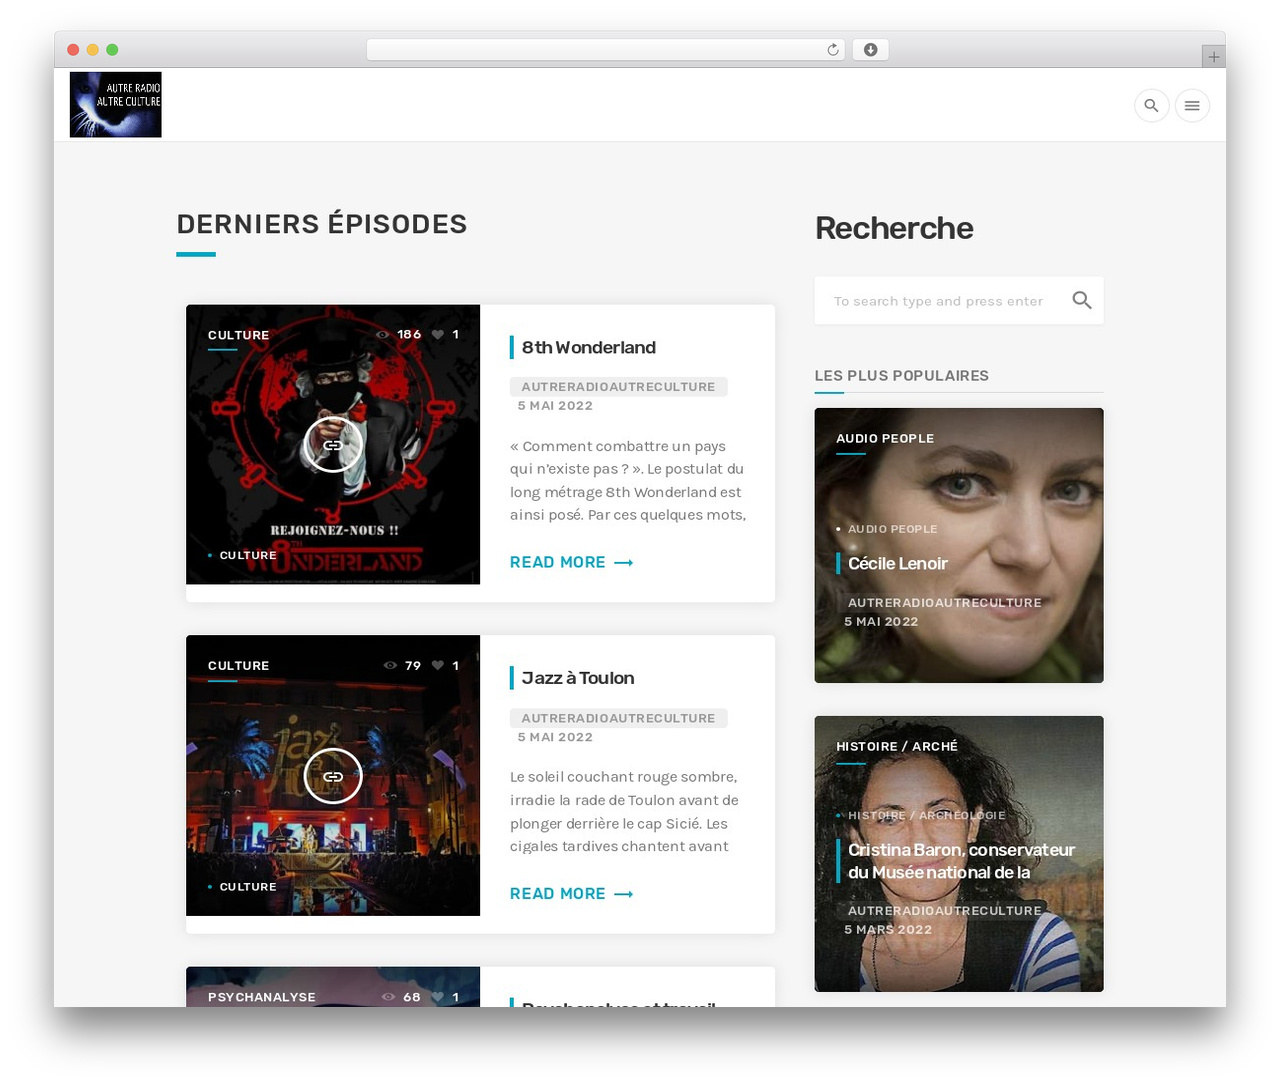Submit search with sidebar magnifier icon
This screenshot has width=1280, height=1084.
[x=1082, y=300]
